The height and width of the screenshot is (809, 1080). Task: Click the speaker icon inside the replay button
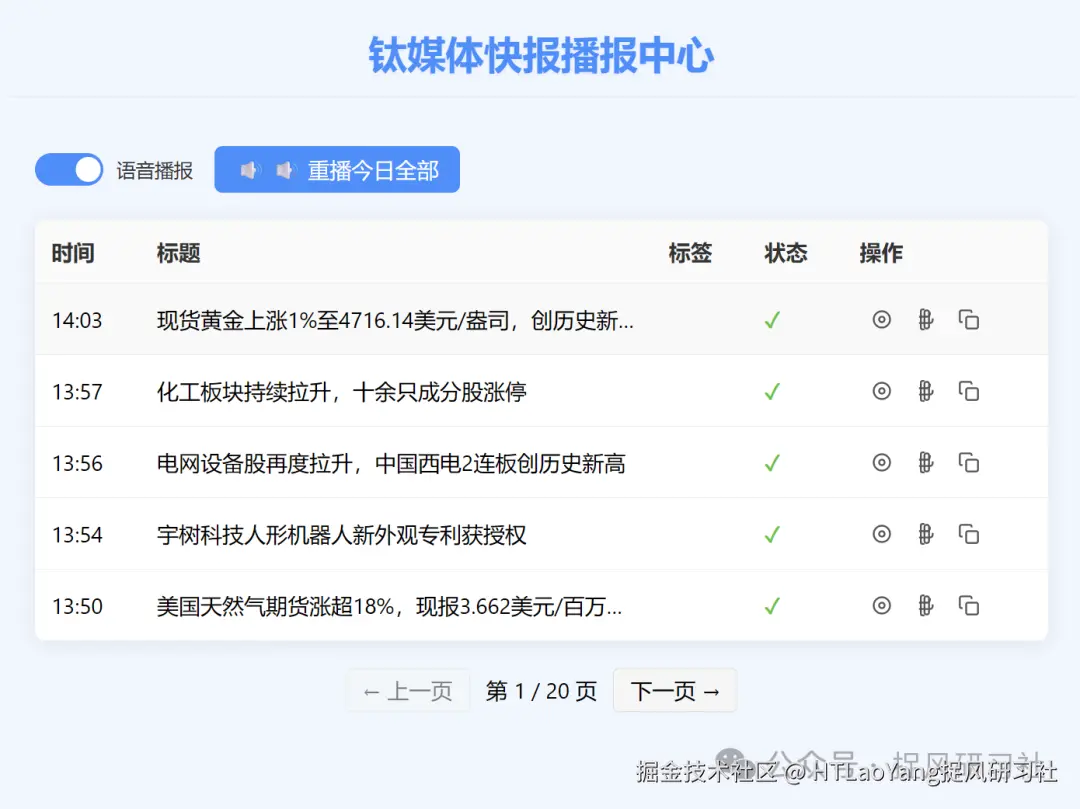click(x=248, y=169)
